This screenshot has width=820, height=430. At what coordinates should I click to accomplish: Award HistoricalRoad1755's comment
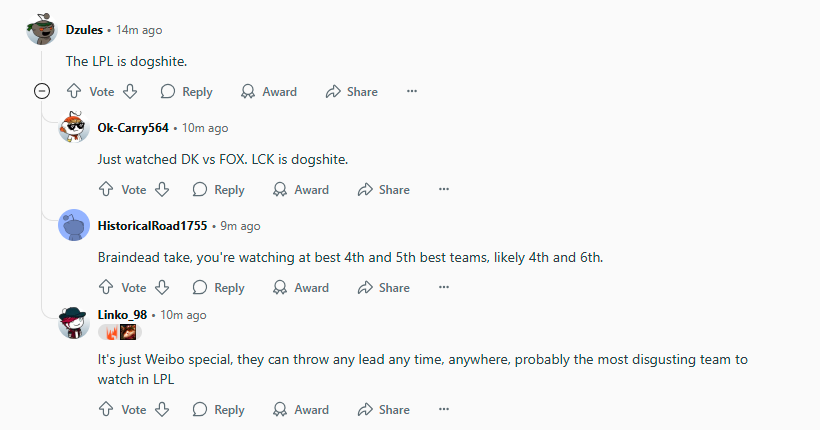(301, 287)
